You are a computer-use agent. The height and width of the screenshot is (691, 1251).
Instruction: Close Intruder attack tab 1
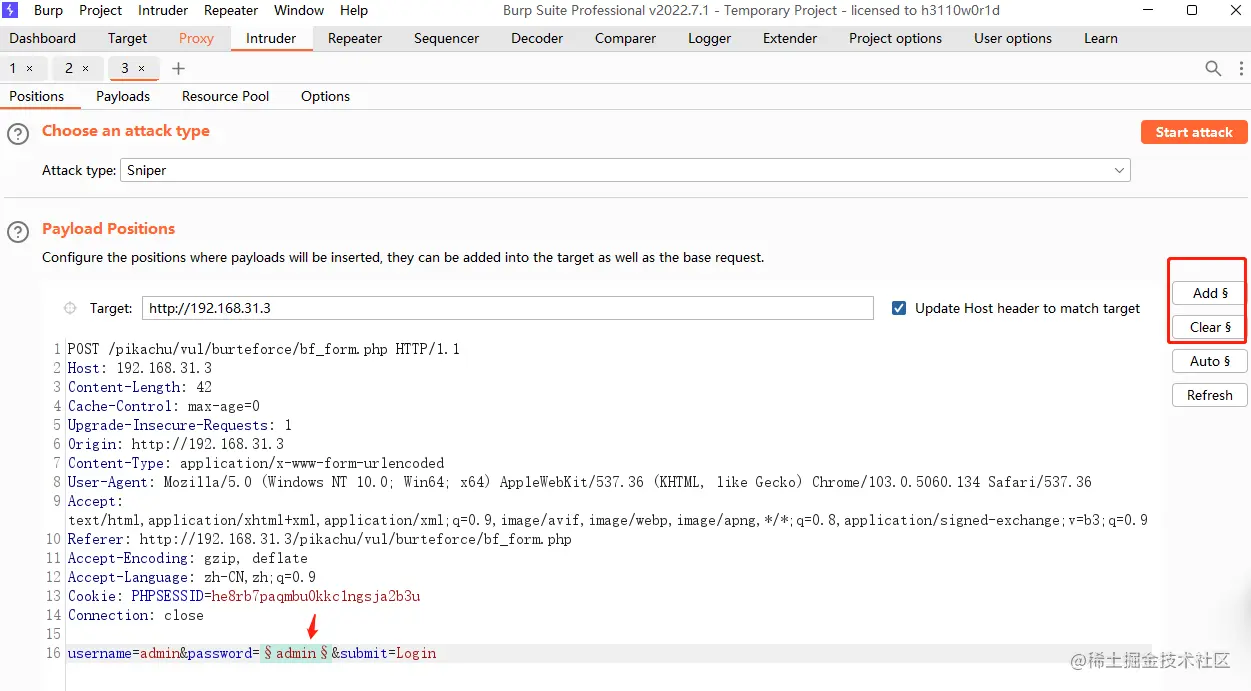pyautogui.click(x=30, y=68)
